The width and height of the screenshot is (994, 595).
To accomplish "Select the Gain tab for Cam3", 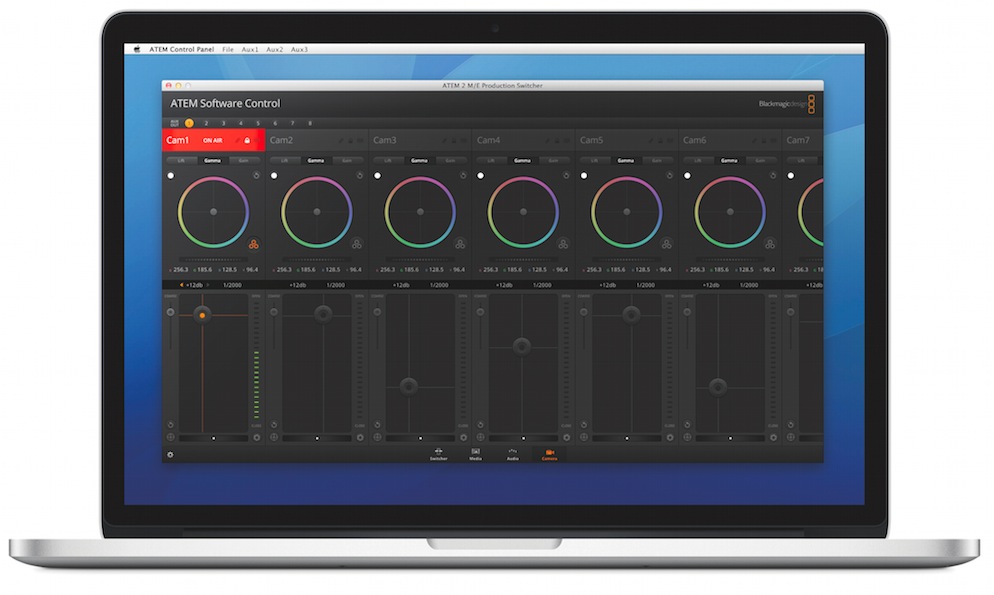I will point(449,161).
